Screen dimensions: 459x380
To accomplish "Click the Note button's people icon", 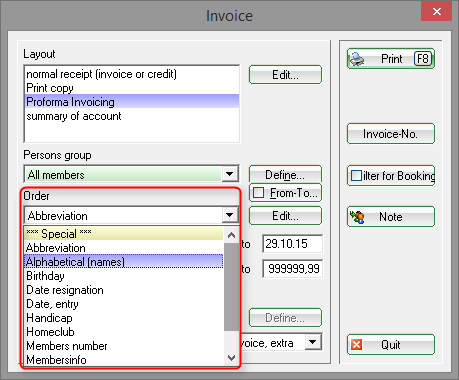I will click(x=357, y=217).
